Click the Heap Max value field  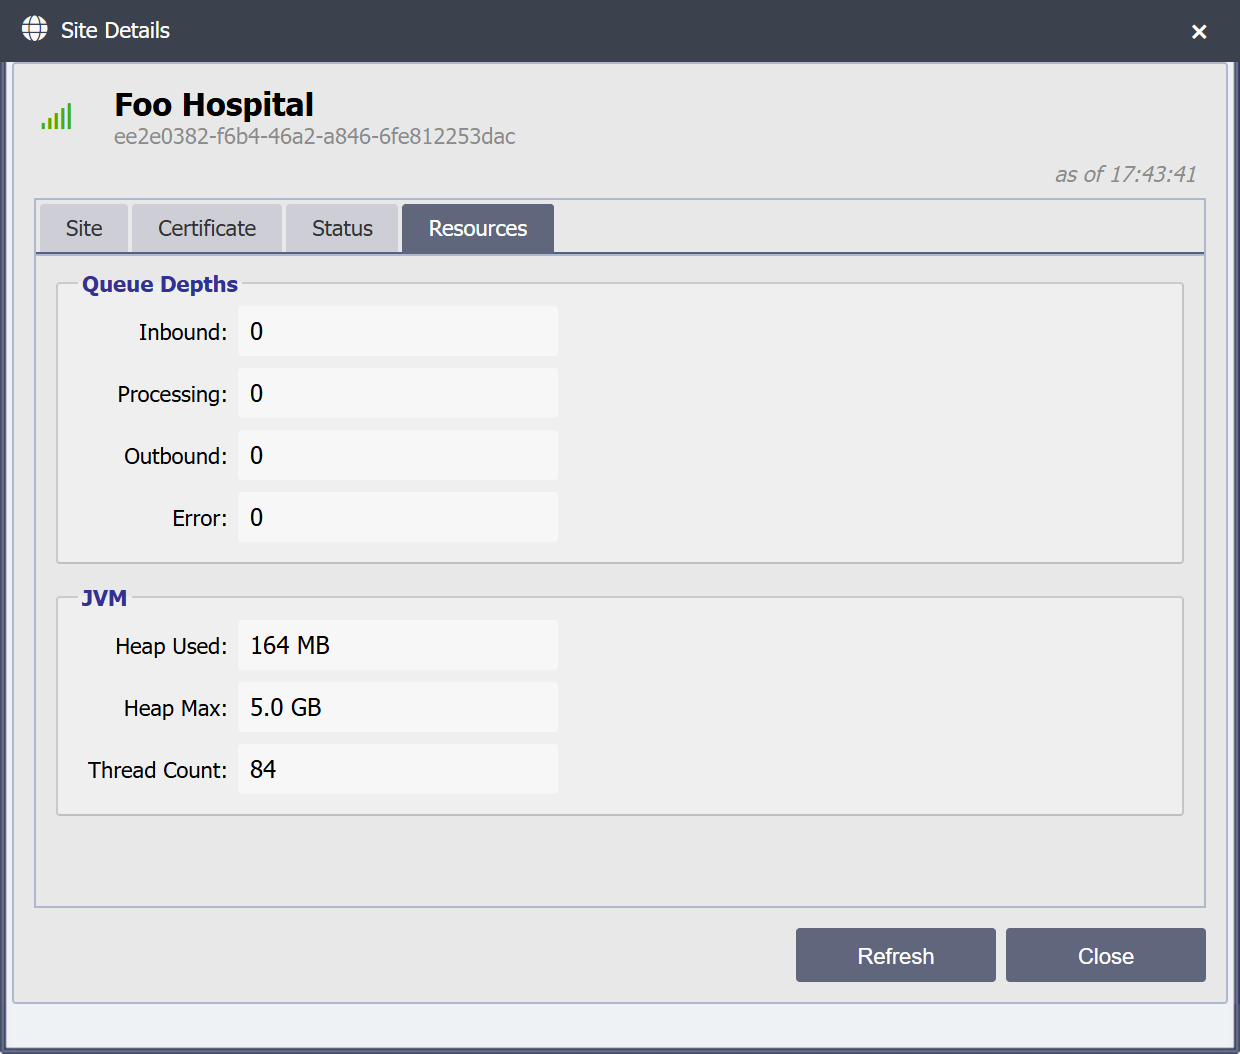pos(398,707)
